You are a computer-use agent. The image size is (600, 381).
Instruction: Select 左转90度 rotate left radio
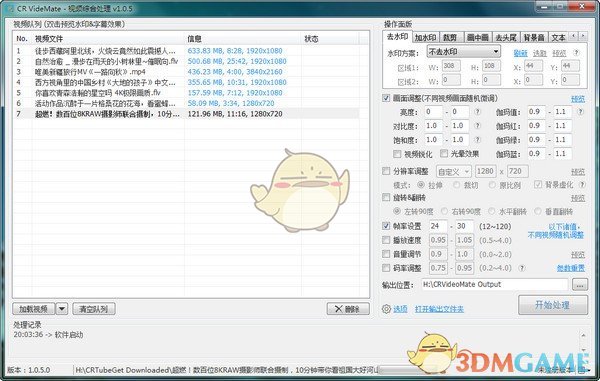click(x=397, y=211)
